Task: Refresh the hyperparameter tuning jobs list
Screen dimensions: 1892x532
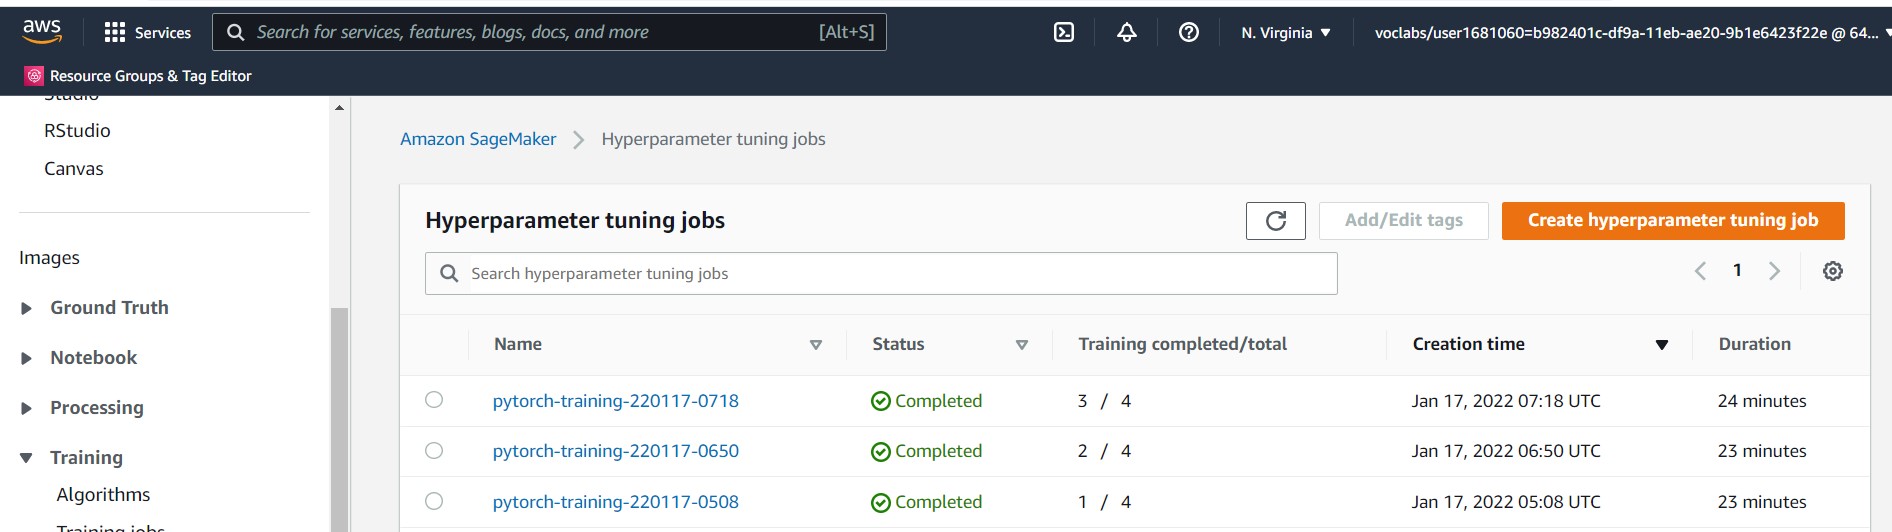Action: [x=1276, y=221]
